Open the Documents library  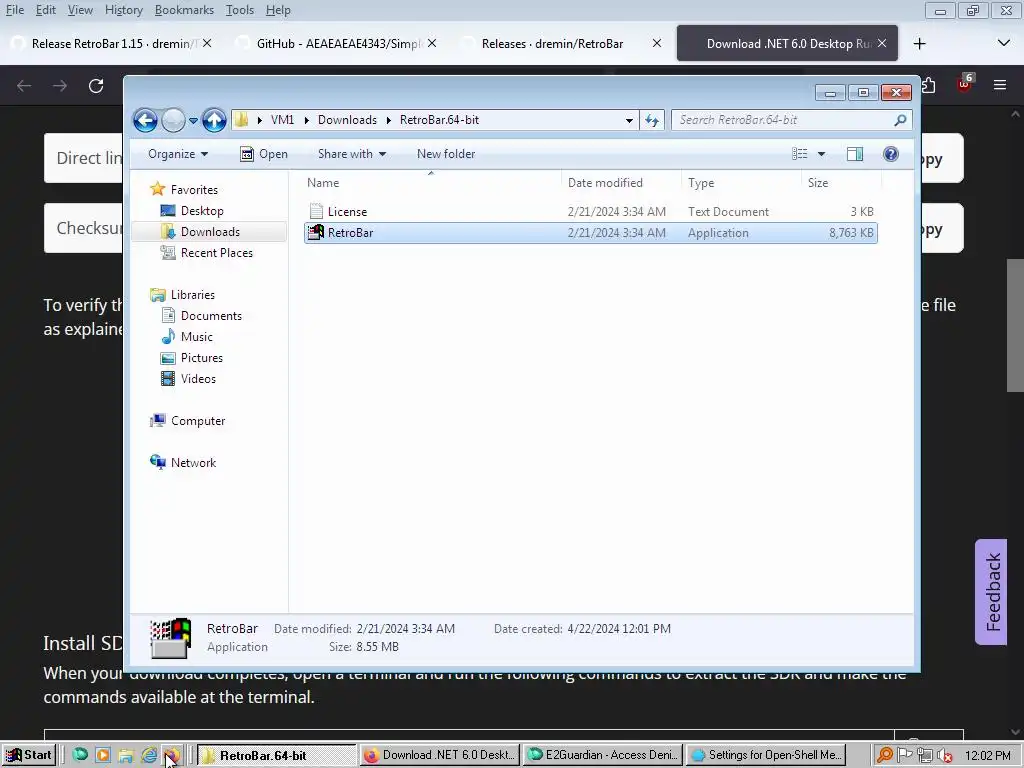211,316
